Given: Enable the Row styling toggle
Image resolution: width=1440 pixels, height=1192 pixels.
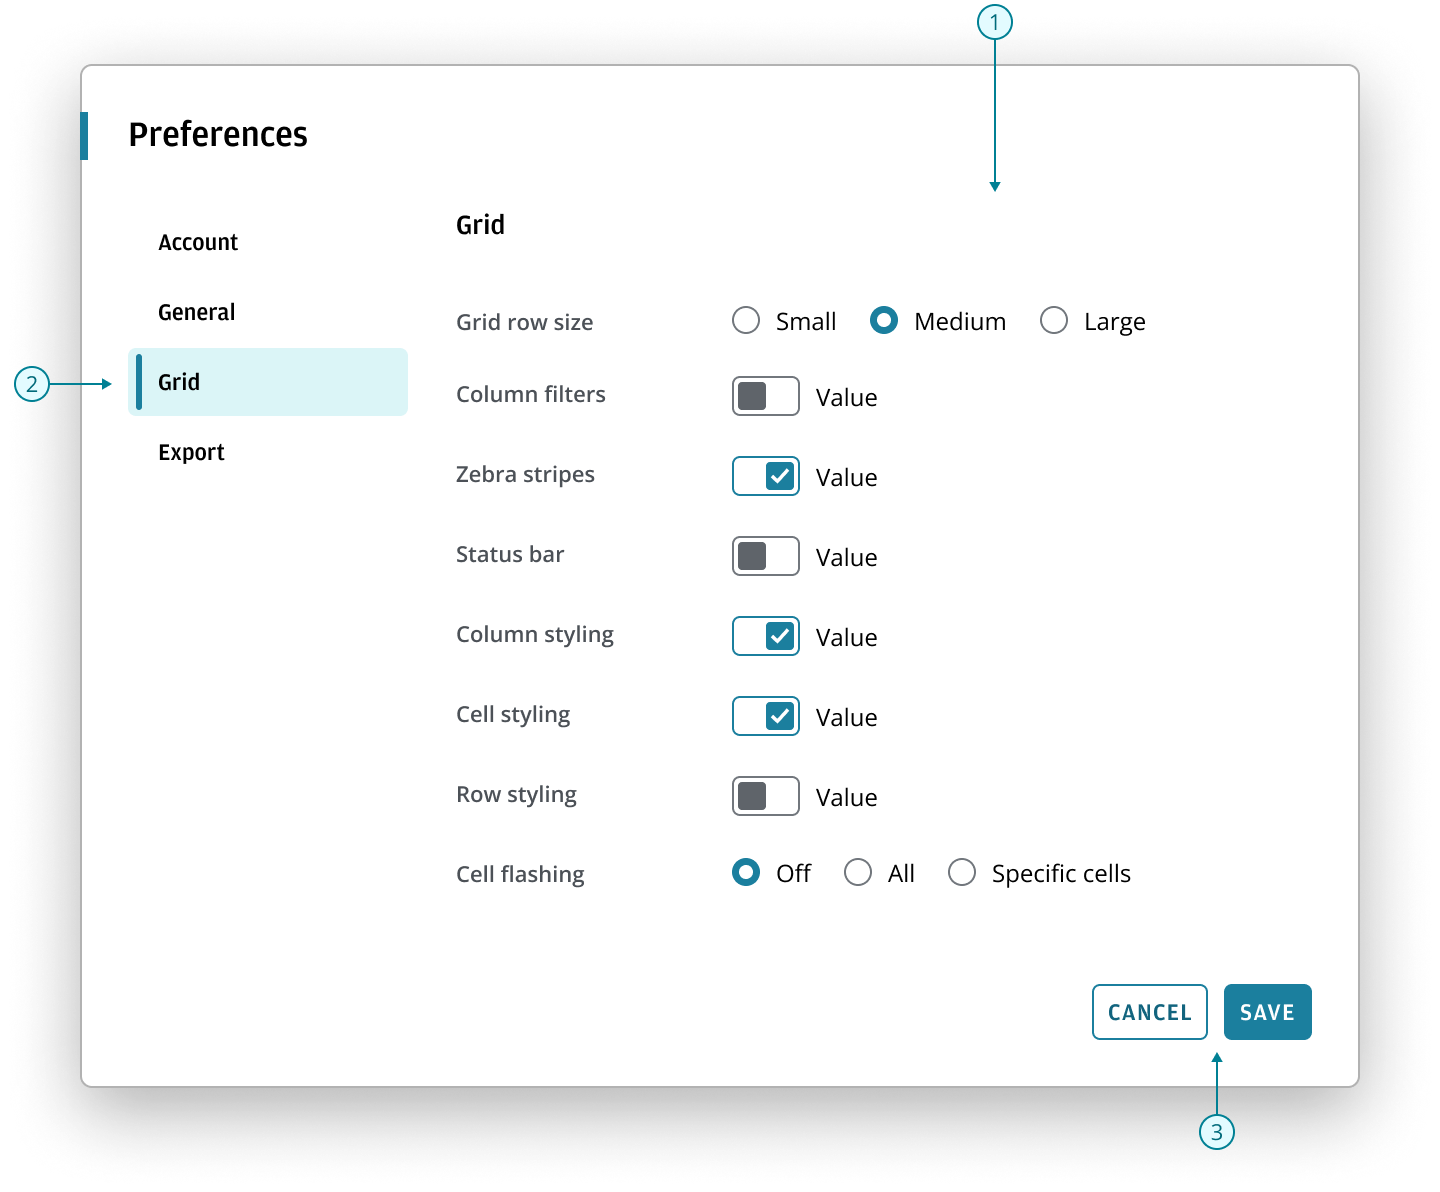Looking at the screenshot, I should 766,796.
